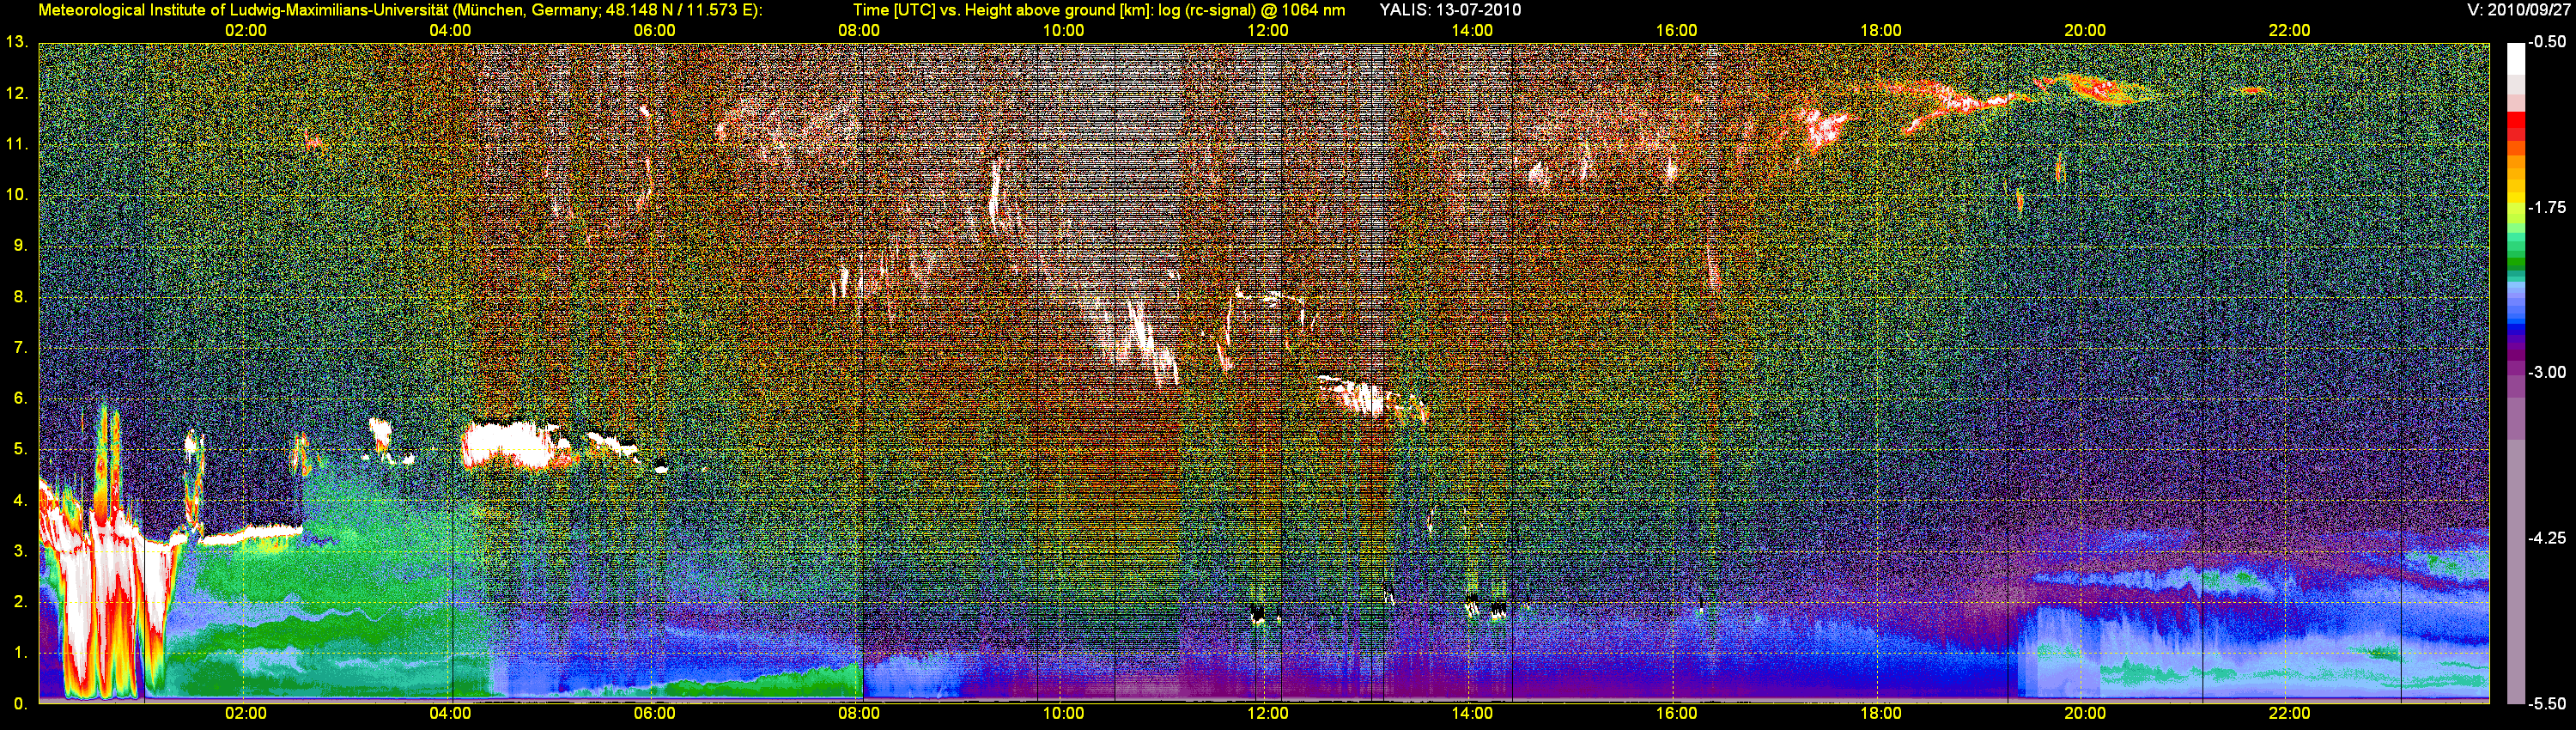
Task: Click the 20:00 label on the bottom time axis
Action: (x=2085, y=713)
